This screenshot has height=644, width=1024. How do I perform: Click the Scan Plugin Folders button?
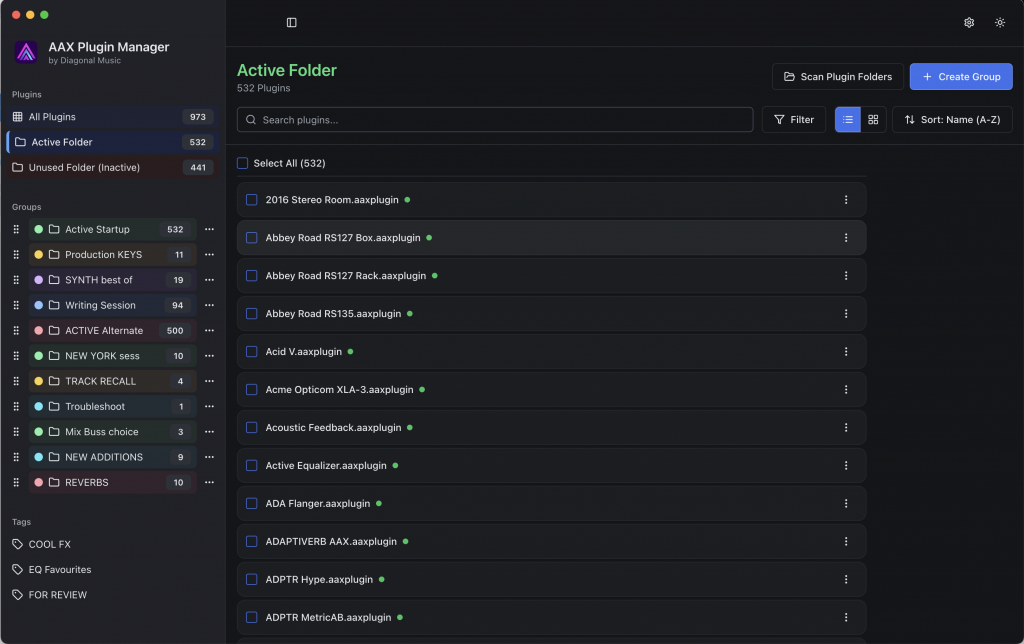click(x=838, y=77)
